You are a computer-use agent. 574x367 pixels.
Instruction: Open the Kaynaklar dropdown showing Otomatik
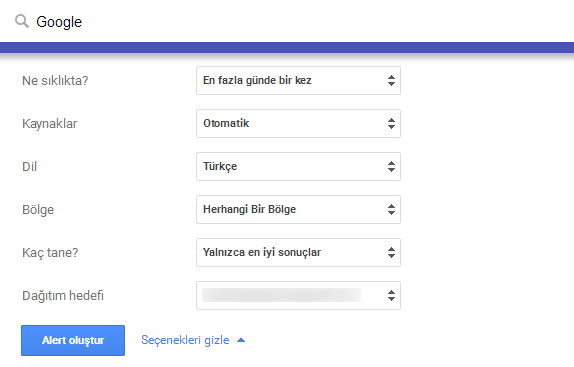(298, 124)
